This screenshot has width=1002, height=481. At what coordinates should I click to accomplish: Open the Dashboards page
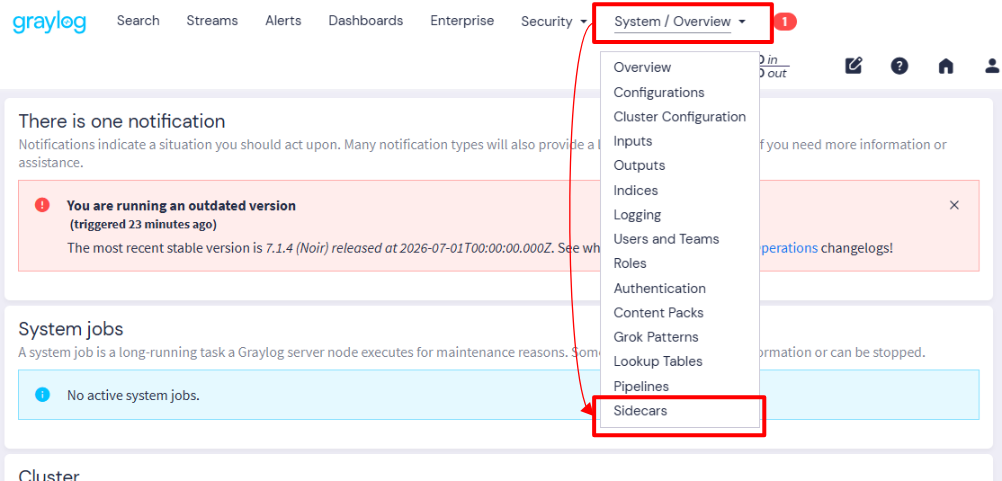tap(366, 21)
